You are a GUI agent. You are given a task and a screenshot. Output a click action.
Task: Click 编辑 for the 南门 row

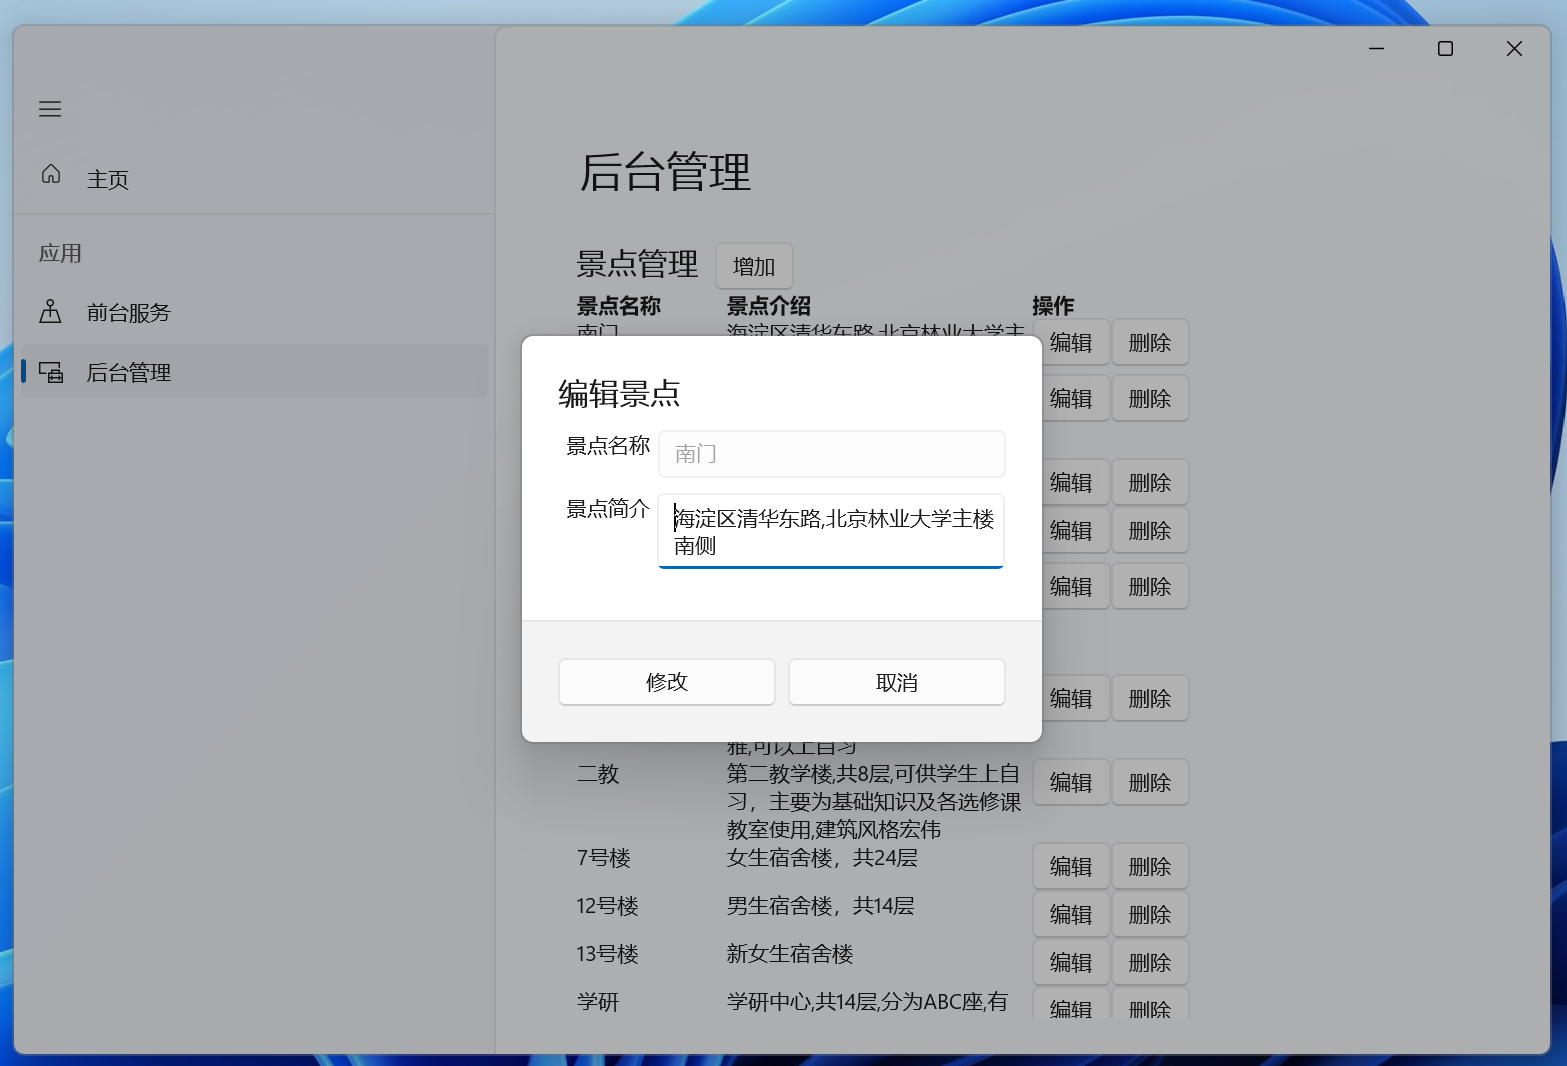[1071, 343]
